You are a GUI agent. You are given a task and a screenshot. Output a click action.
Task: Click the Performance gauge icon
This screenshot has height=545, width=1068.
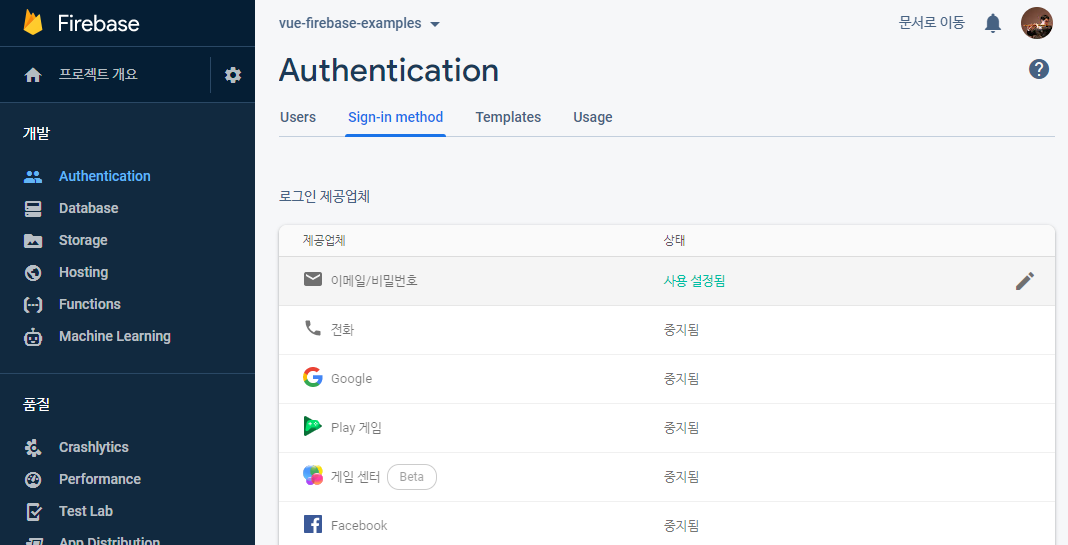[33, 480]
